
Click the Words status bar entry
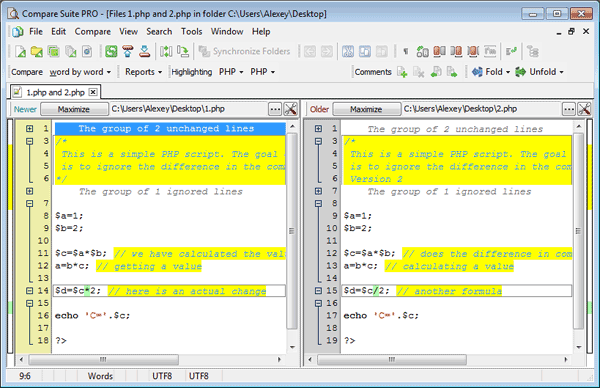click(100, 376)
